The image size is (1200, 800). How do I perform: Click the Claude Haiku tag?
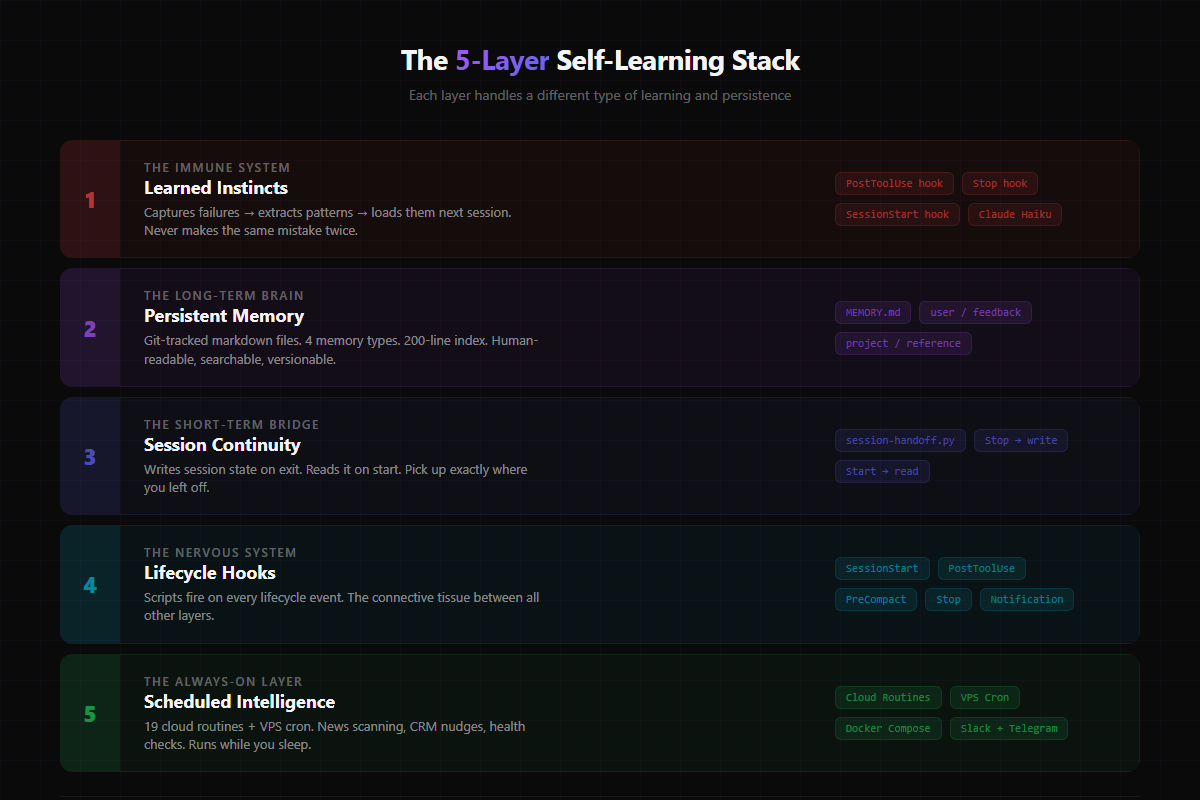point(1015,215)
